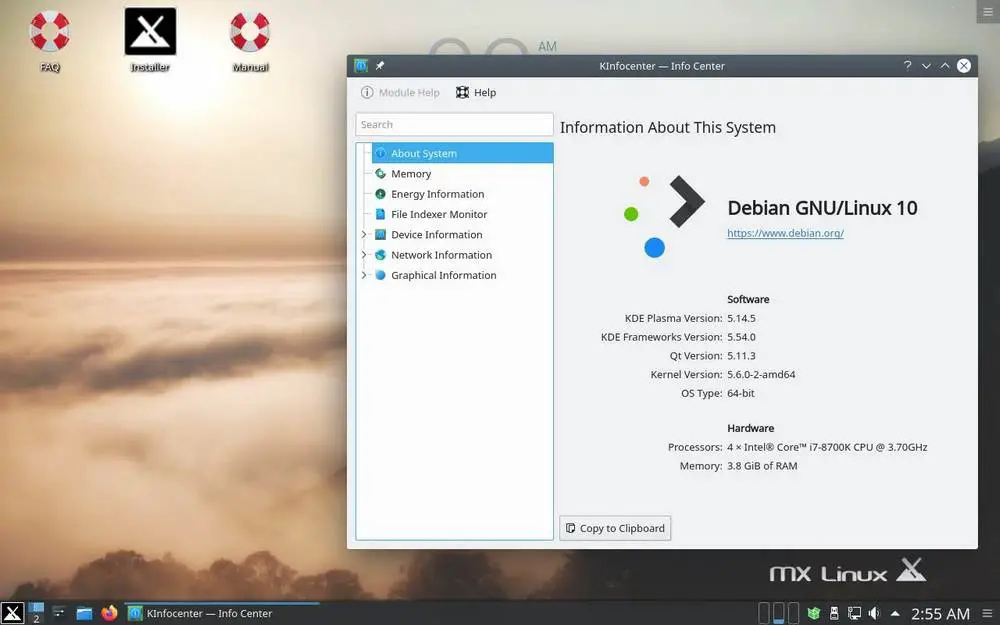This screenshot has width=1000, height=625.
Task: Expand hidden system tray icons arrow
Action: coord(895,614)
